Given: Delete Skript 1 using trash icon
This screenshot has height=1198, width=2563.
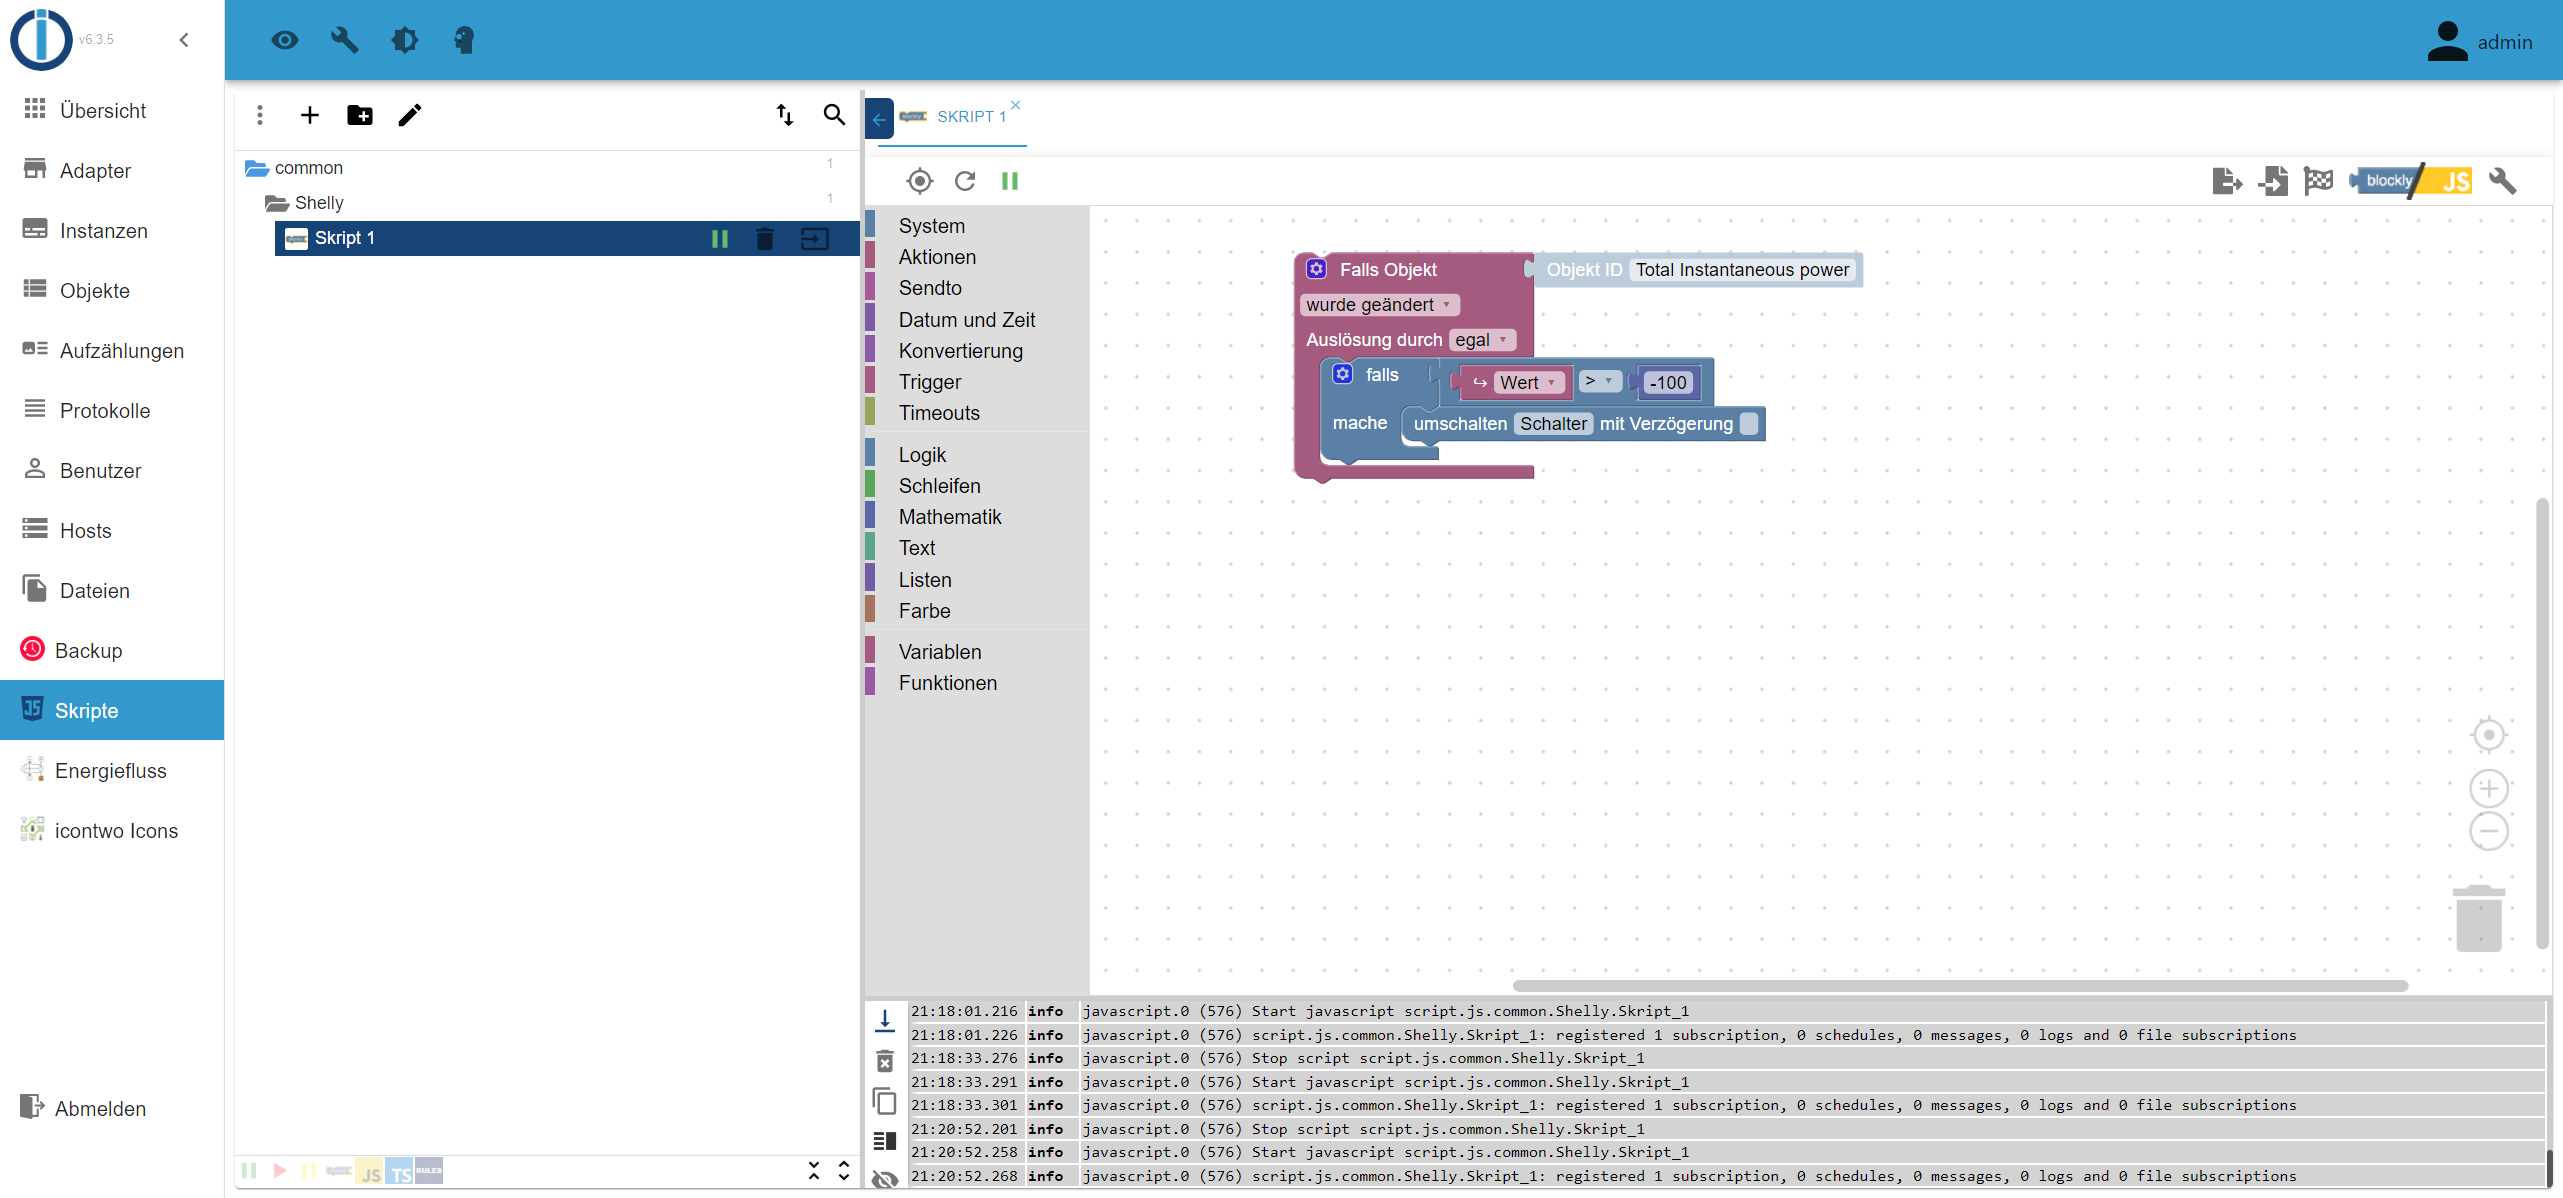Looking at the screenshot, I should click(765, 238).
